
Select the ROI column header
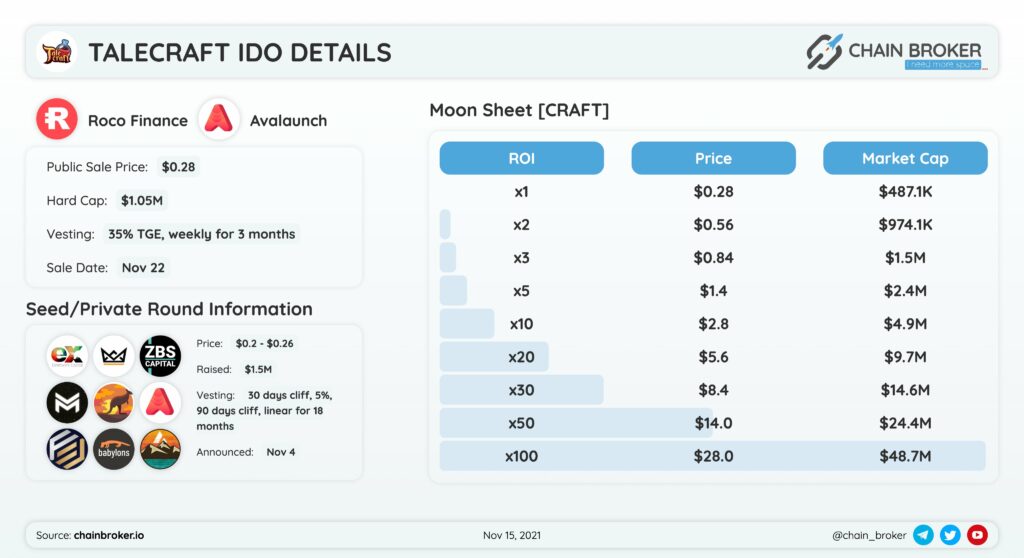pyautogui.click(x=521, y=158)
